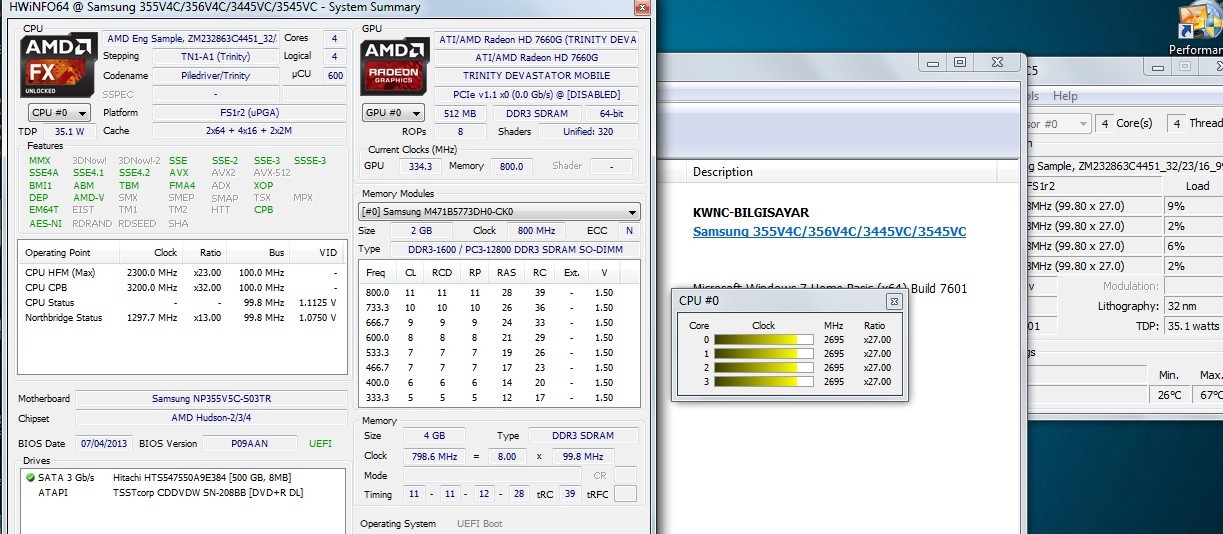Select the Hitachi HTS547550A9E384 drive row
The image size is (1223, 534).
[x=182, y=478]
